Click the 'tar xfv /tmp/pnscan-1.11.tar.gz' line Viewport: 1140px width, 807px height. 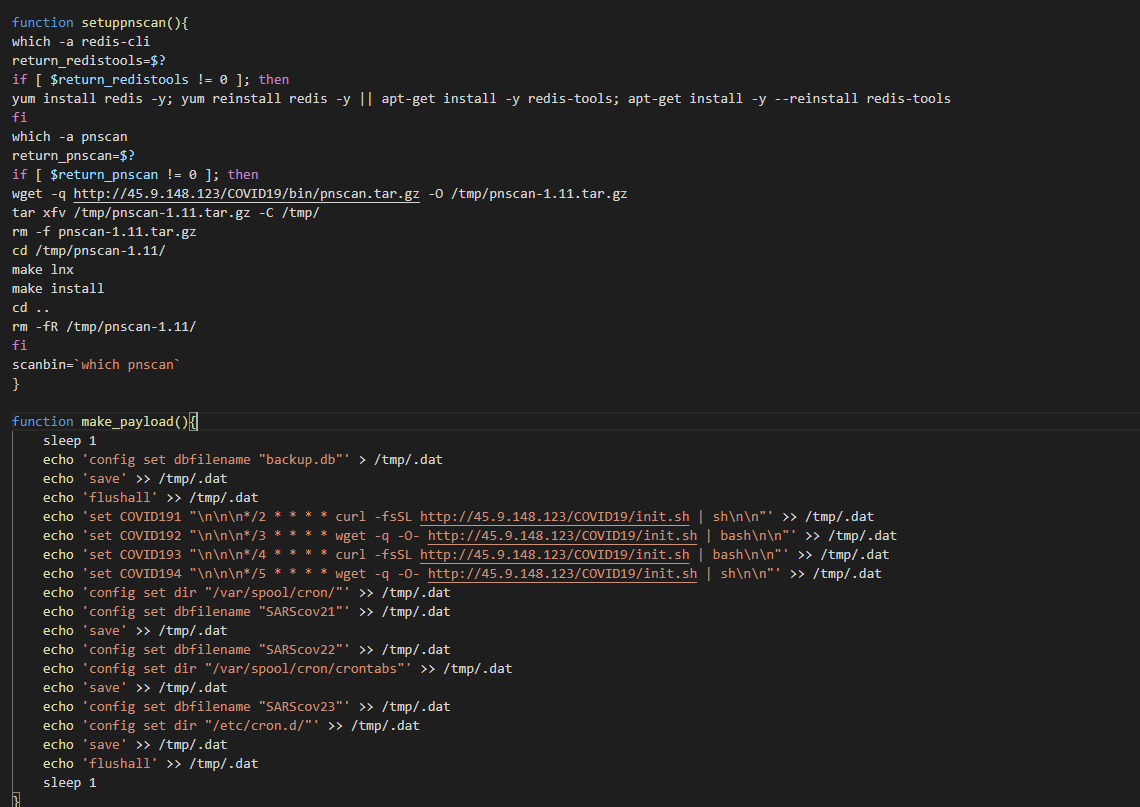click(166, 212)
